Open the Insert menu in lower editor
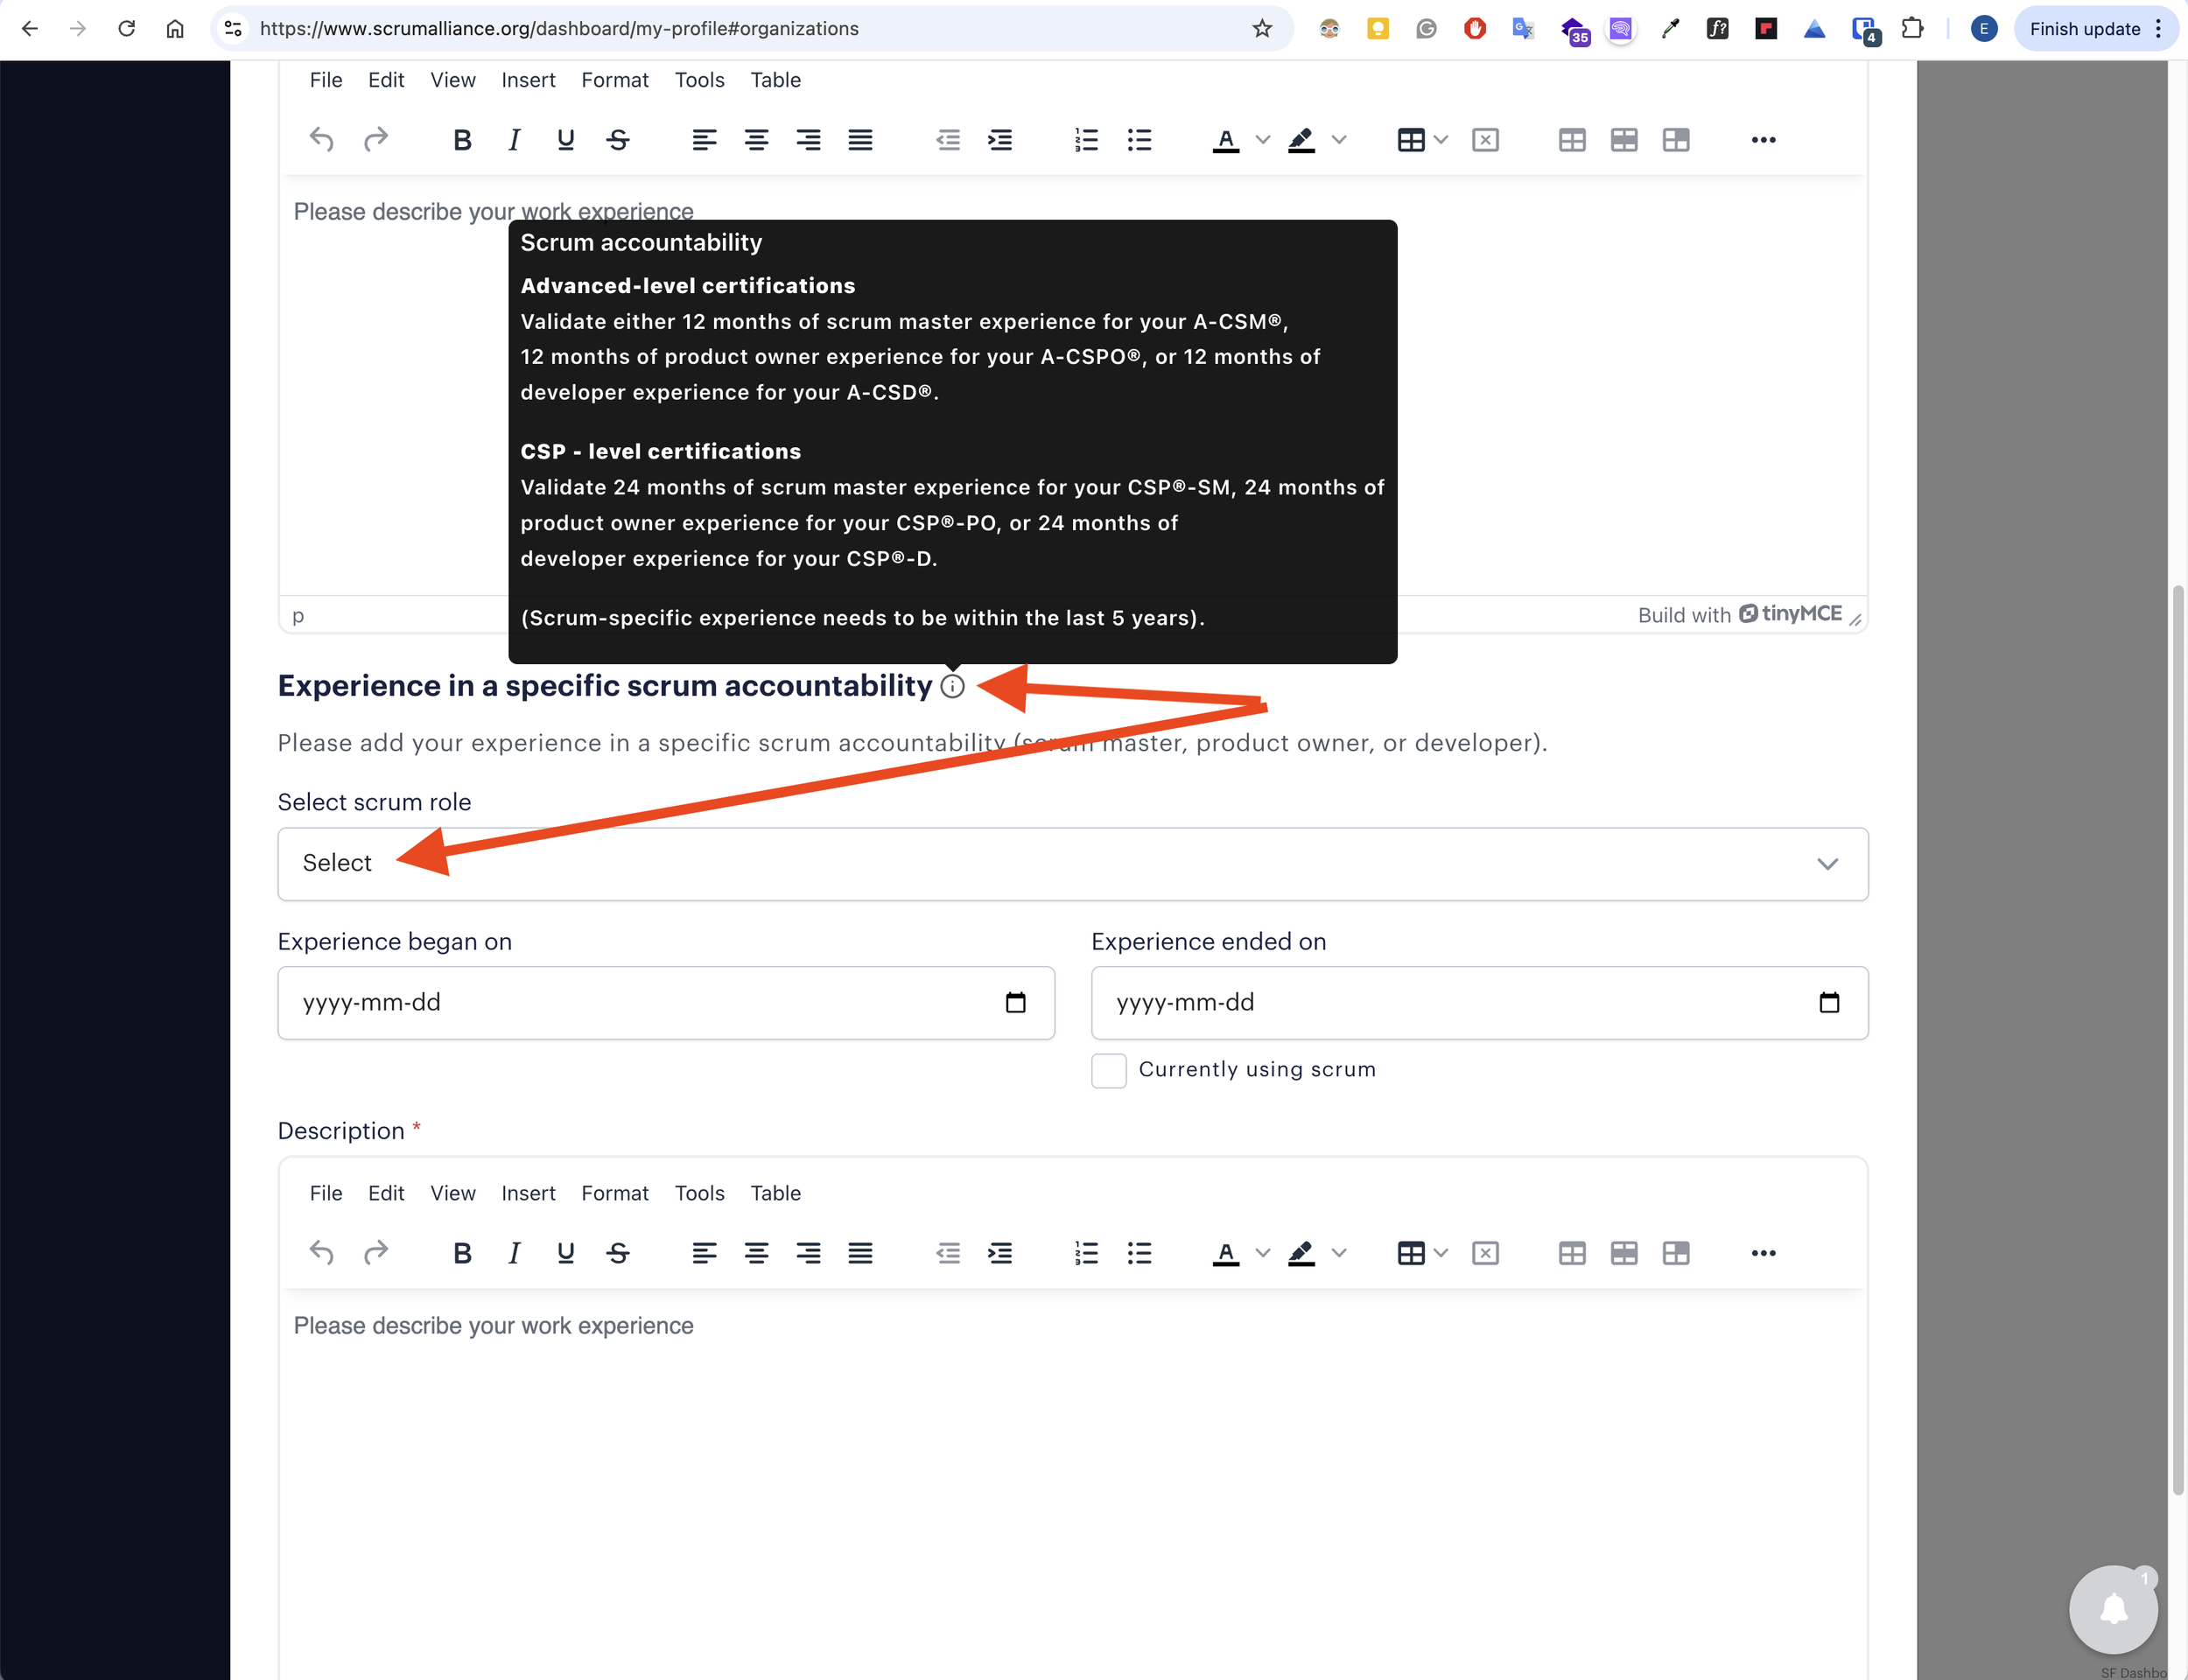Viewport: 2188px width, 1680px height. [528, 1193]
